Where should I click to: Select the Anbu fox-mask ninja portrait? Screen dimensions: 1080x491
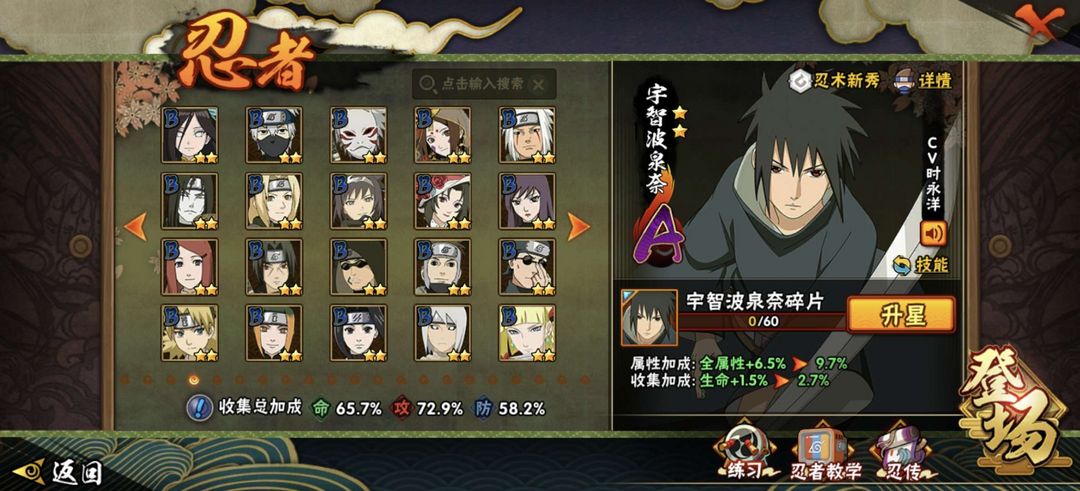[358, 134]
